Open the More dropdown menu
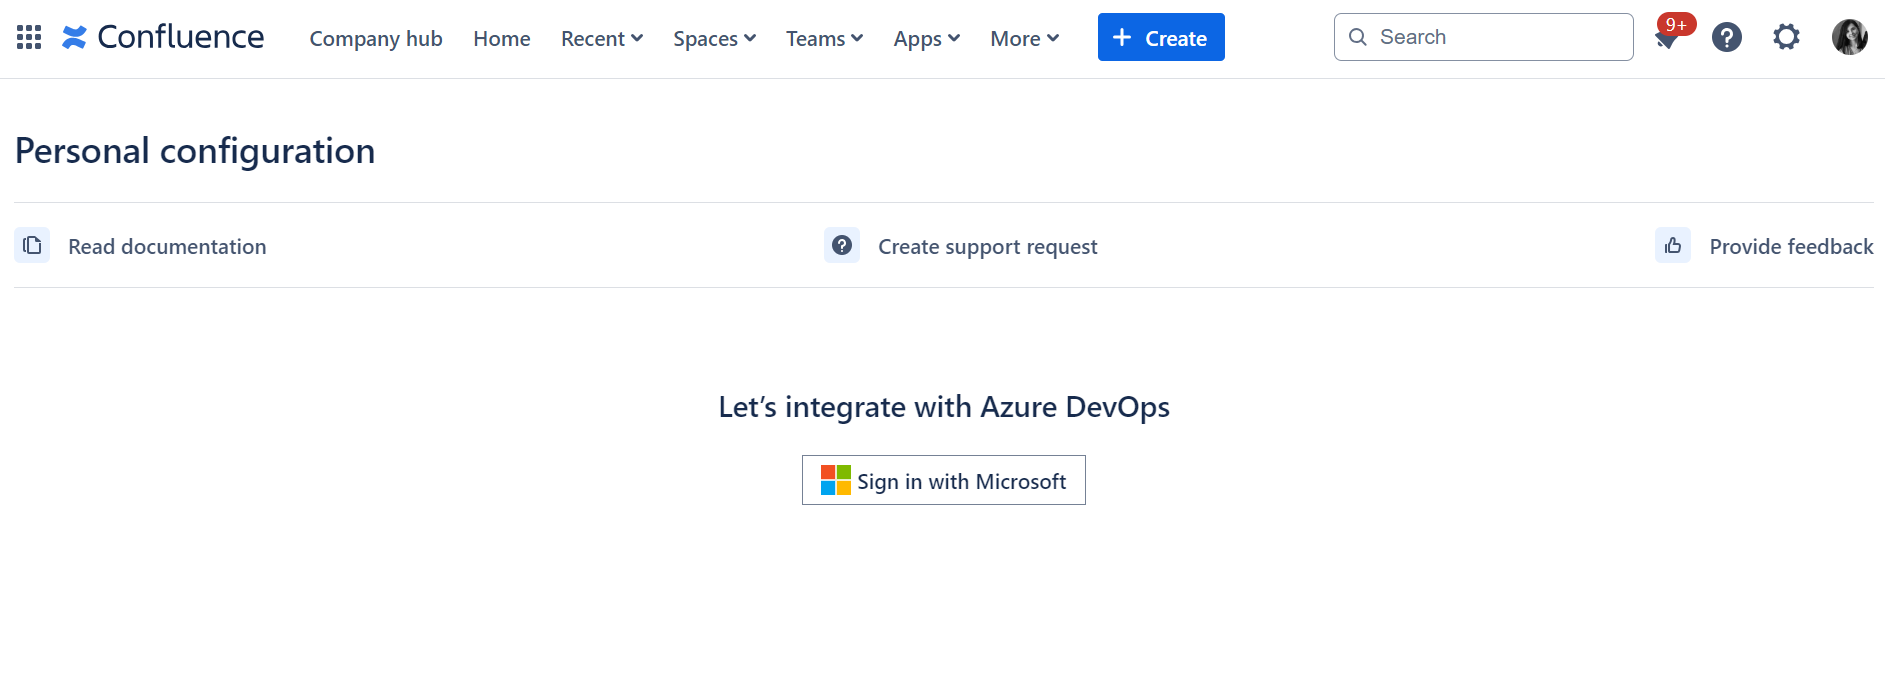This screenshot has height=682, width=1885. click(1024, 39)
